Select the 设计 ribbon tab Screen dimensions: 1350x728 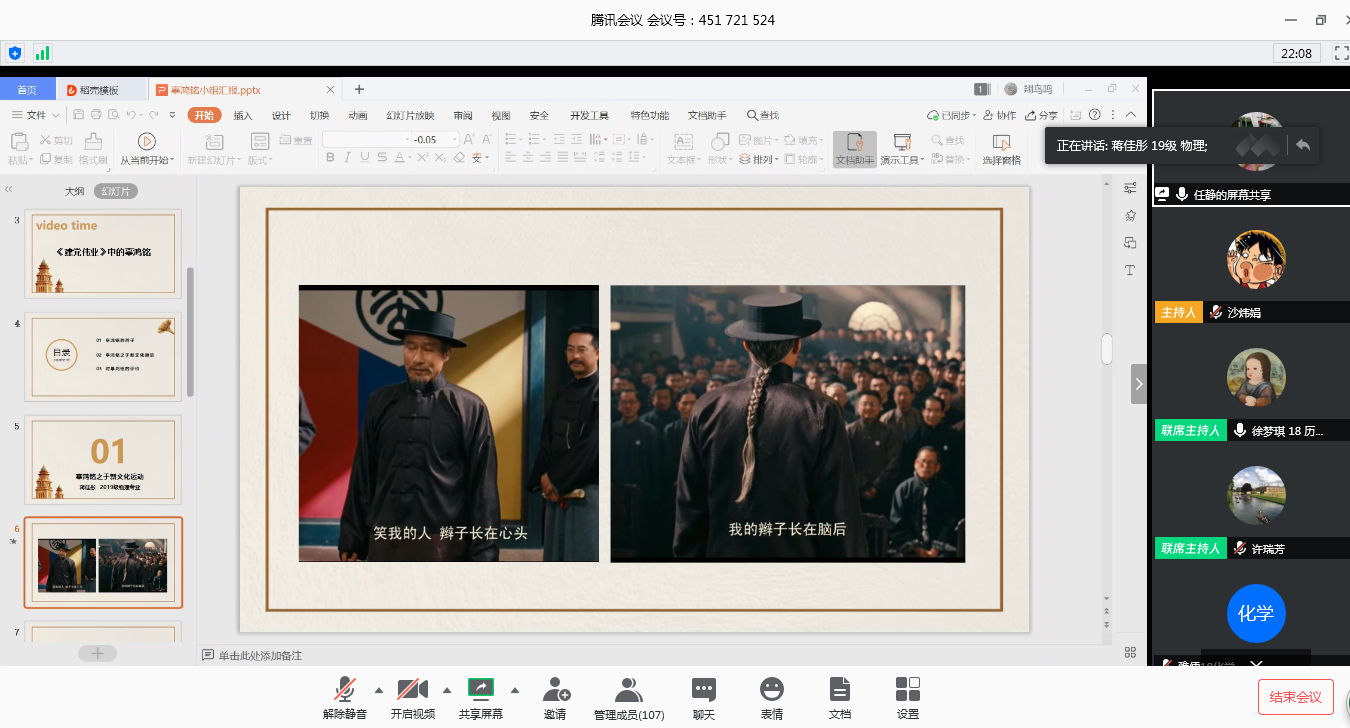281,115
